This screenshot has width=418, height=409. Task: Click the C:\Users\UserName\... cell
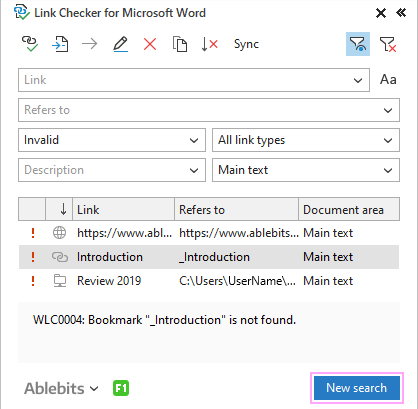[237, 281]
